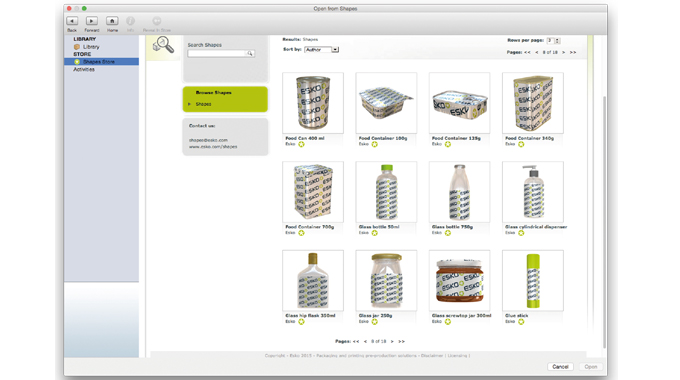Open Activities in the sidebar

(x=84, y=69)
